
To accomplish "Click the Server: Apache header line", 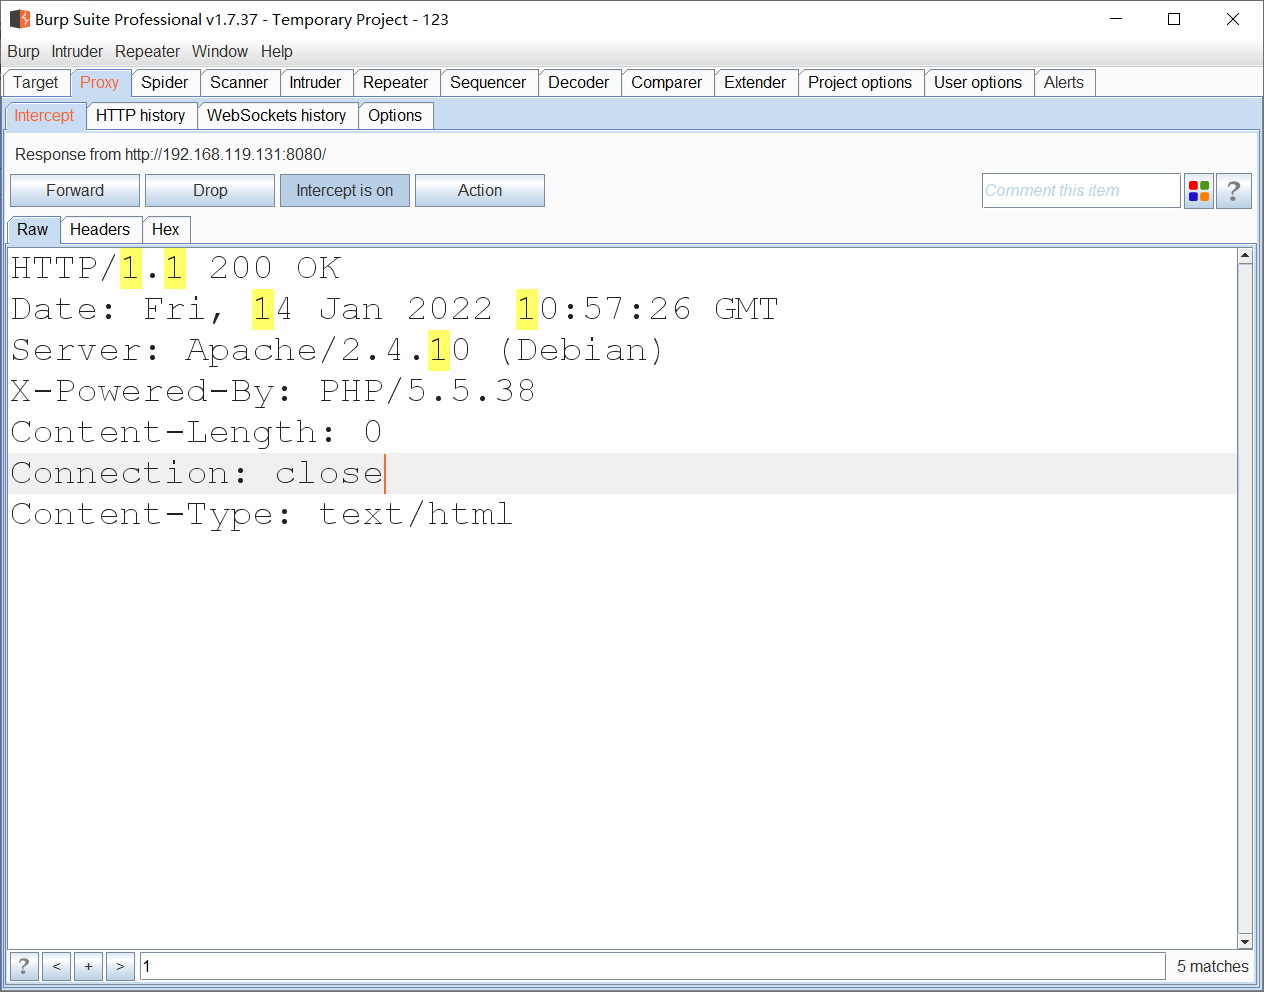I will pos(337,350).
